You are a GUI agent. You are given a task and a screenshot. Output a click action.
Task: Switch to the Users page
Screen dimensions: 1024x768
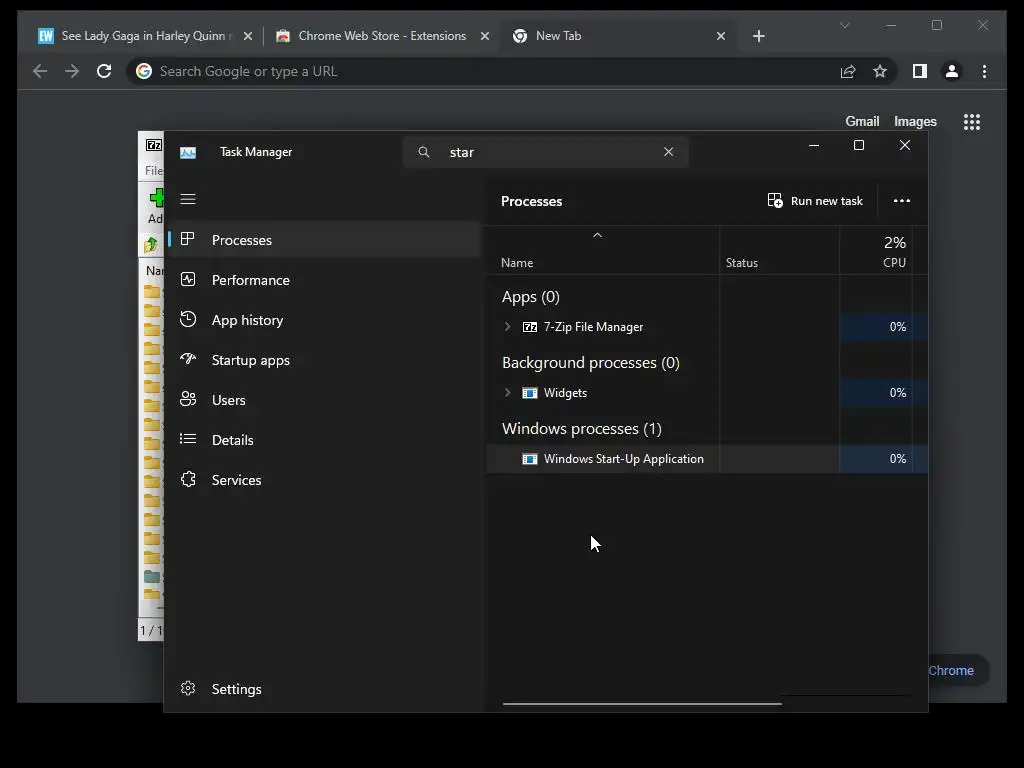pyautogui.click(x=325, y=400)
